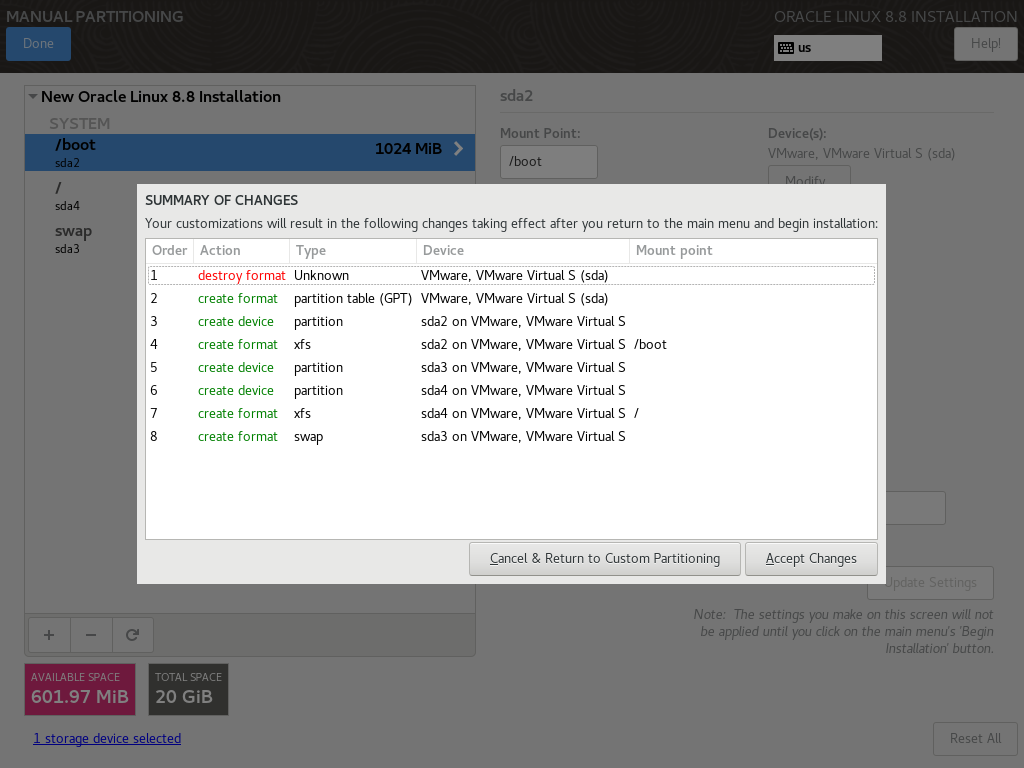Click the 1024 MiB size on /boot row
The image size is (1024, 768).
(408, 149)
